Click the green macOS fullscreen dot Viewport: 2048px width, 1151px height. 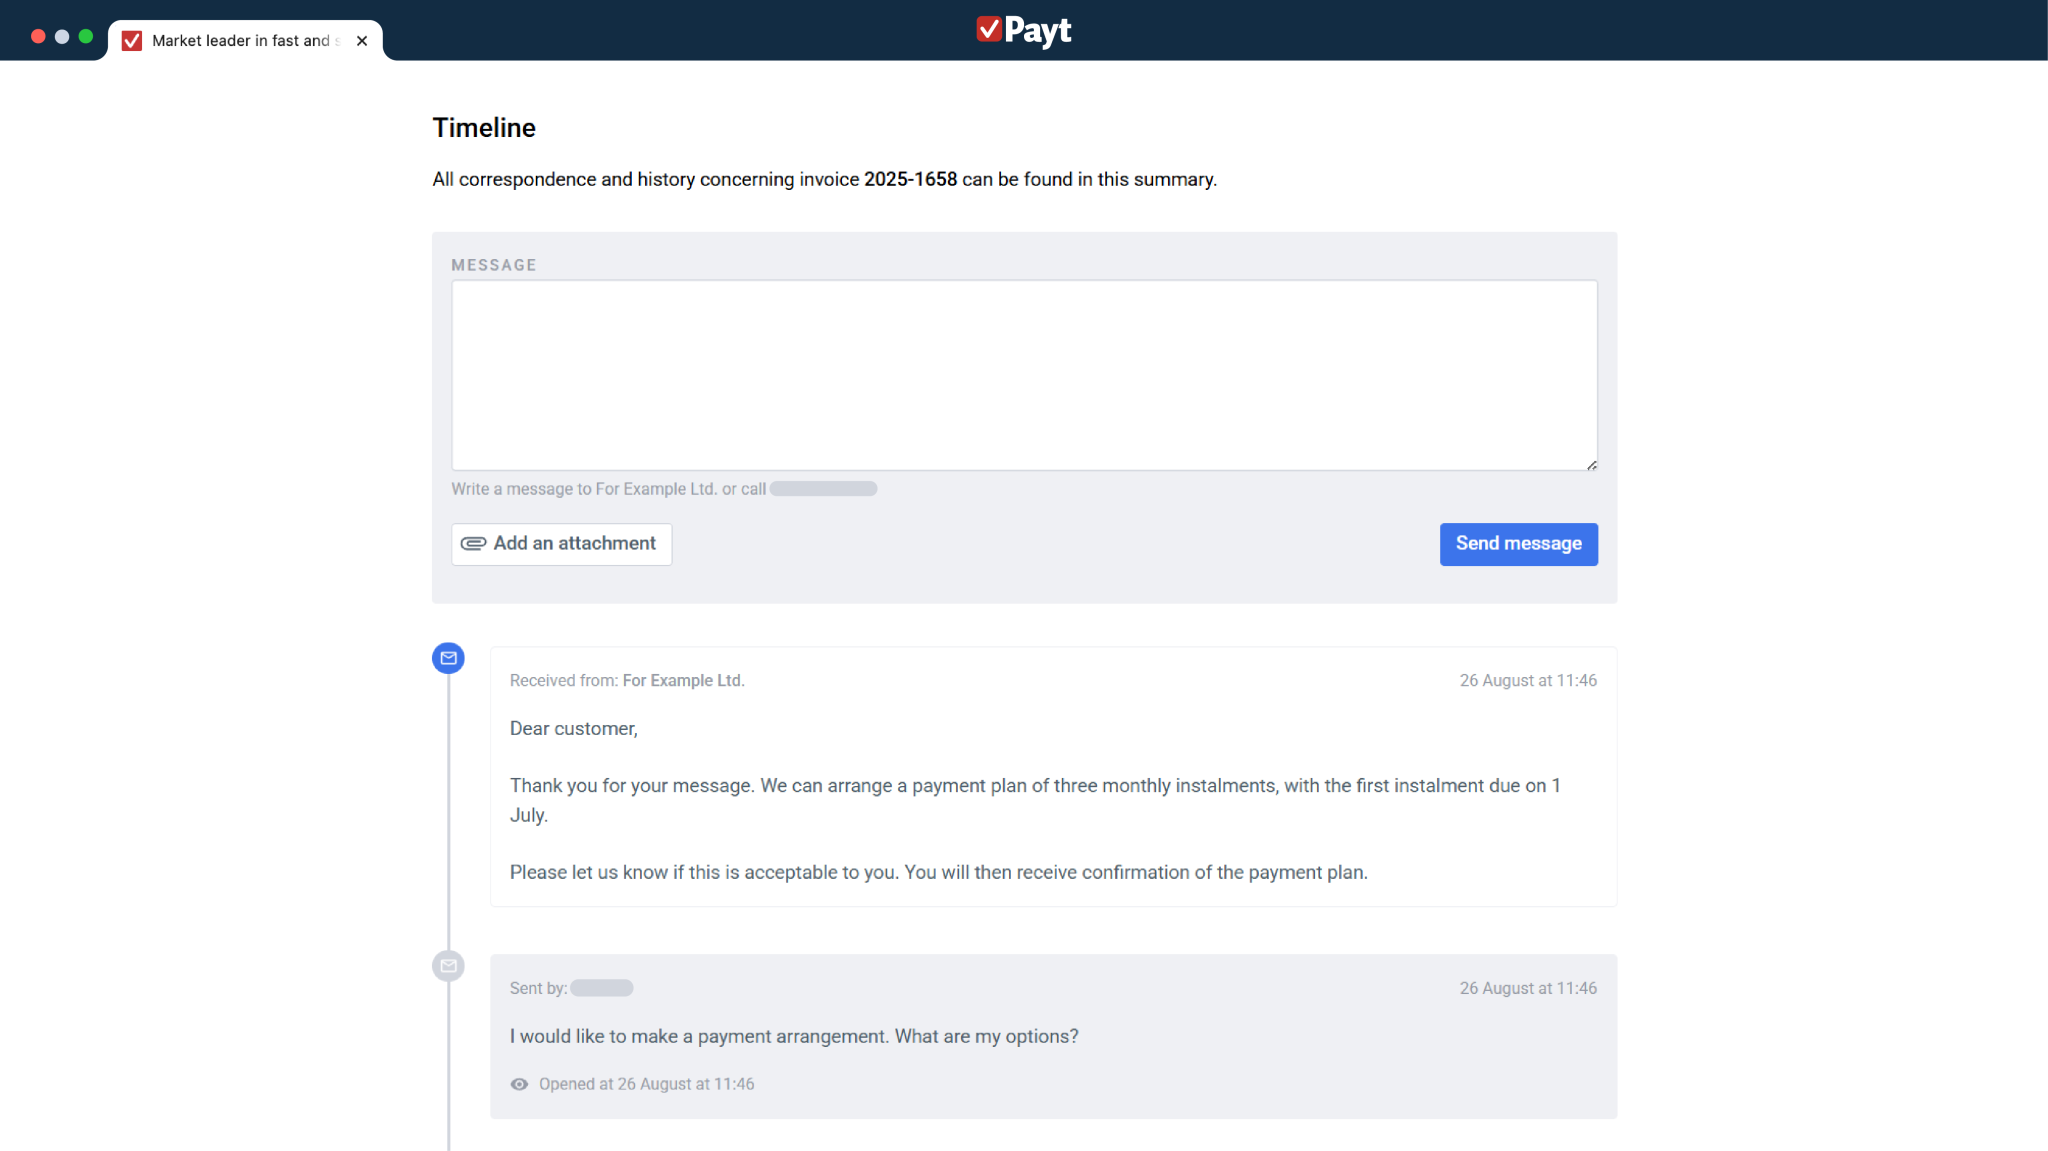click(86, 36)
